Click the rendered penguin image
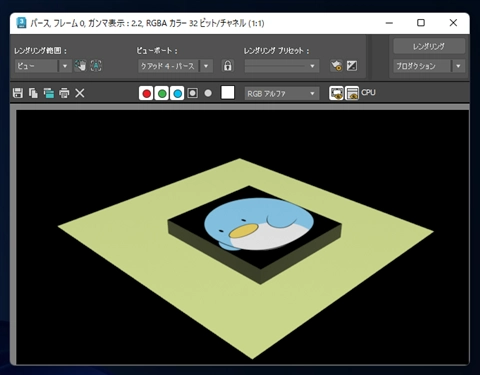The height and width of the screenshot is (375, 480). click(259, 224)
